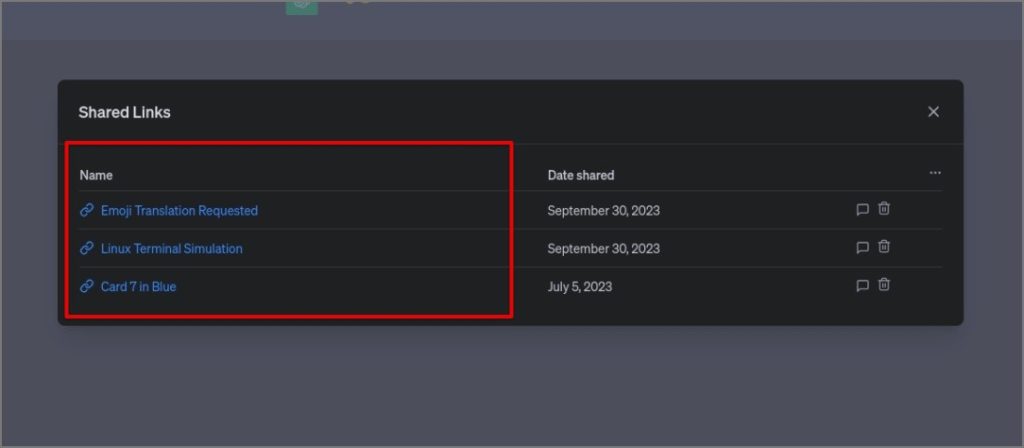The height and width of the screenshot is (448, 1024).
Task: Click chain icon beside Card 7 in Blue
Action: 87,286
